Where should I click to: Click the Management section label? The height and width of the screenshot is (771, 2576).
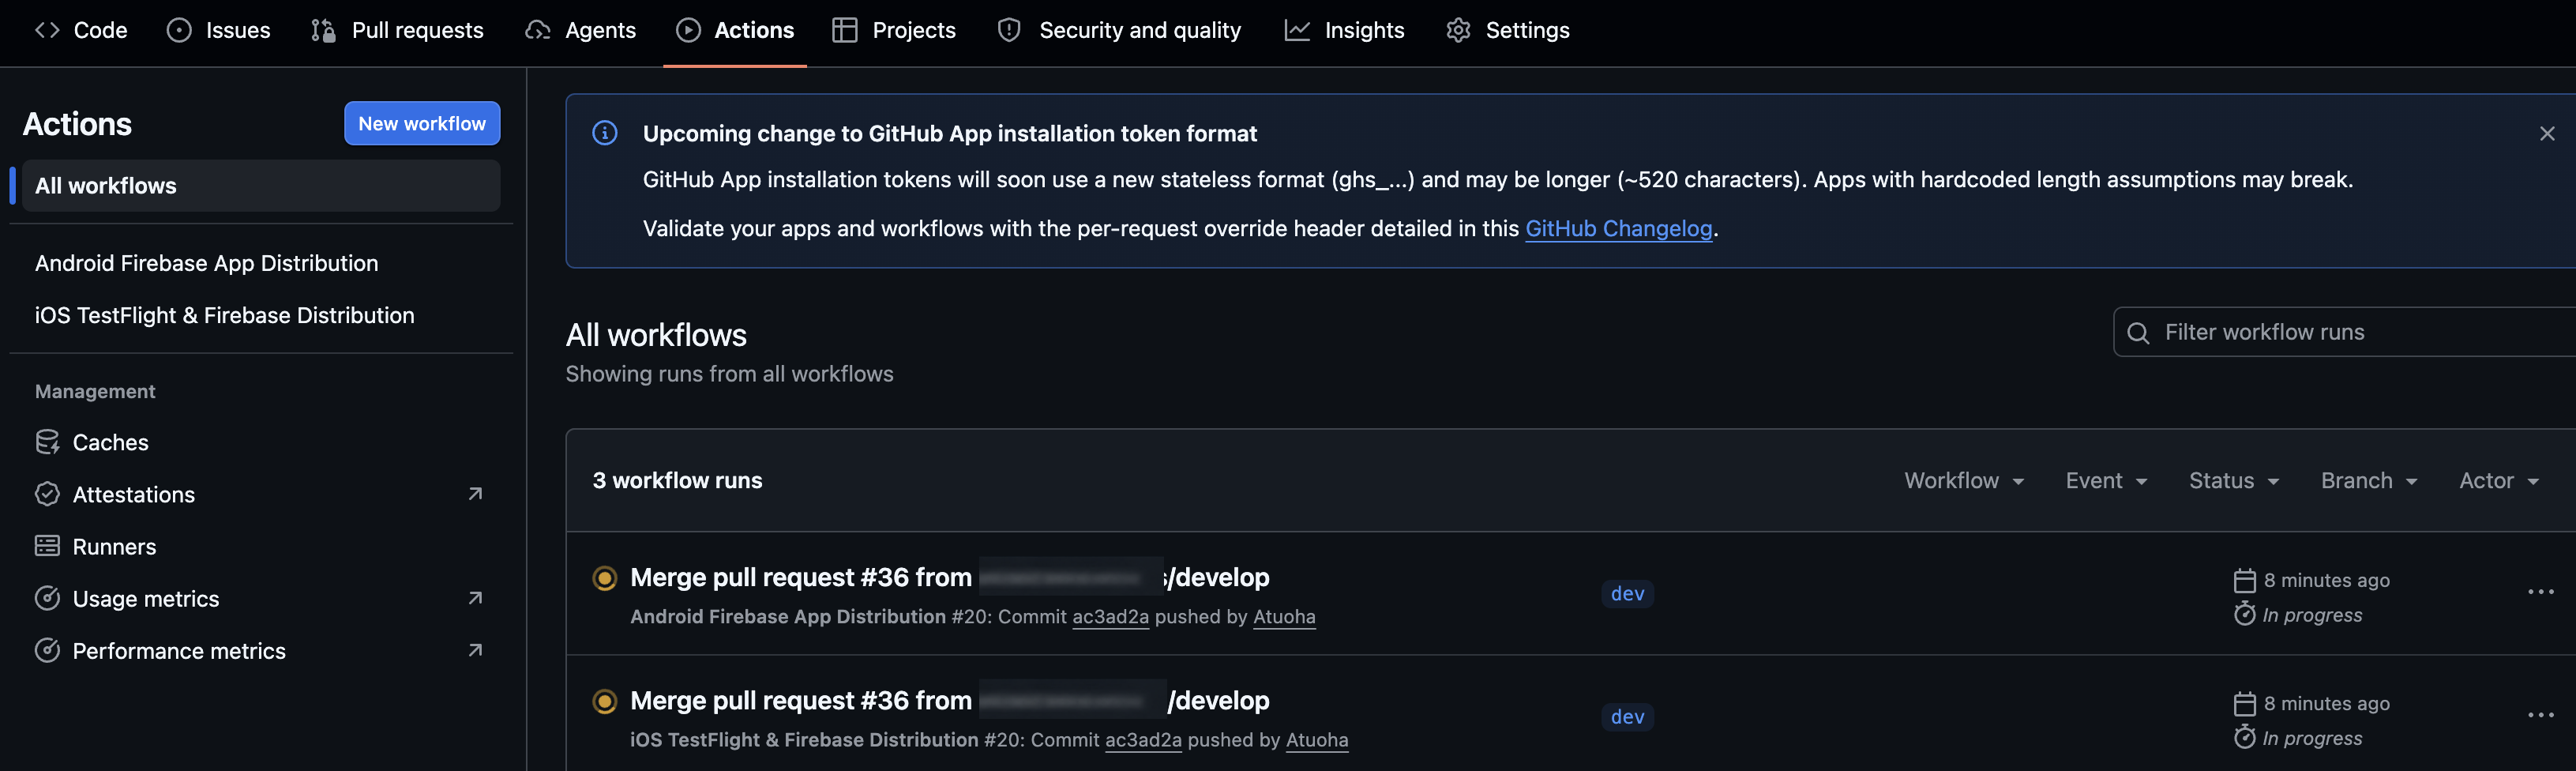[x=95, y=391]
